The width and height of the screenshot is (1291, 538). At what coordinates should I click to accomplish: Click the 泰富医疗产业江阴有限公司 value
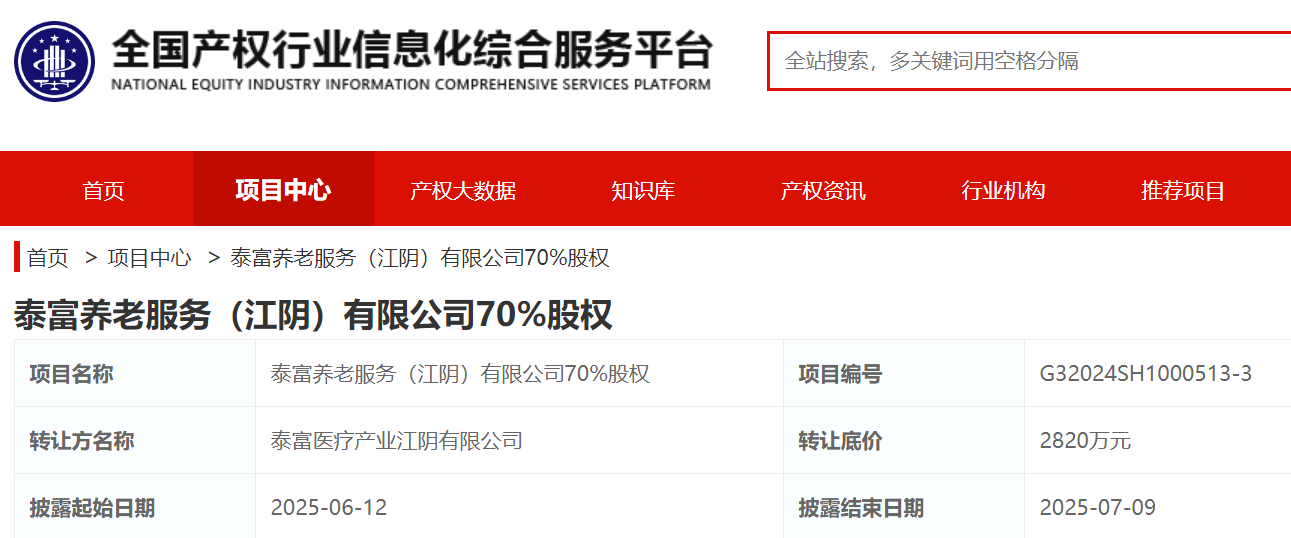pos(397,441)
